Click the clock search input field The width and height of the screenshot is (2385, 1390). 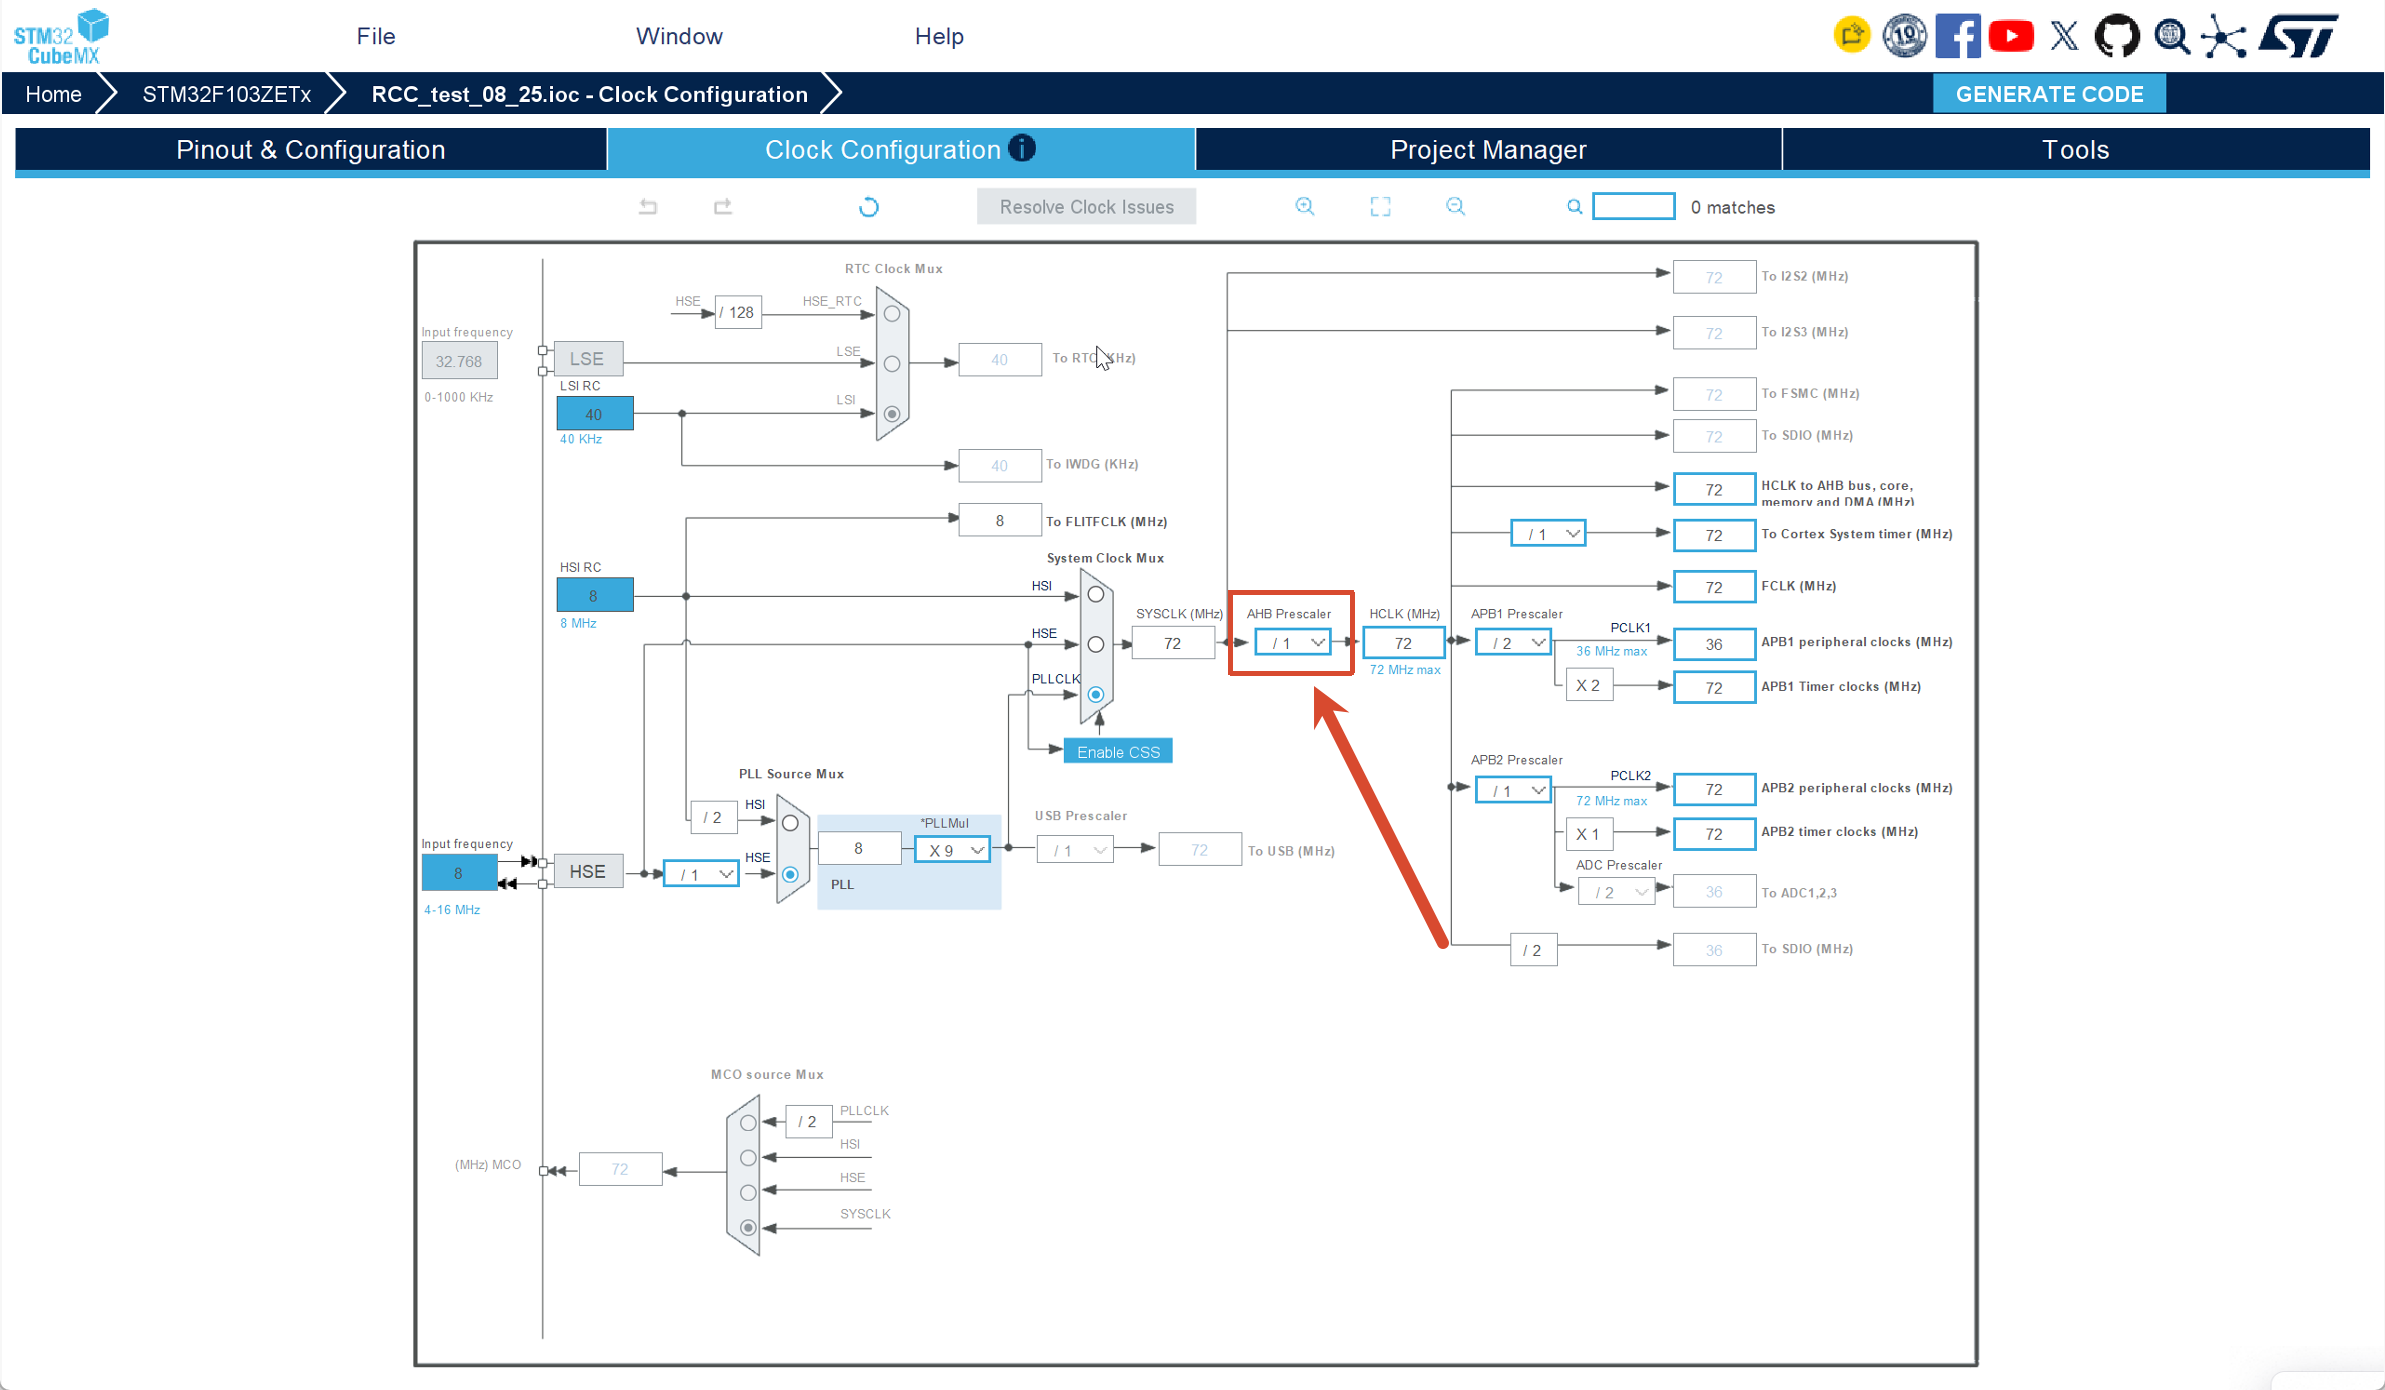(1634, 207)
